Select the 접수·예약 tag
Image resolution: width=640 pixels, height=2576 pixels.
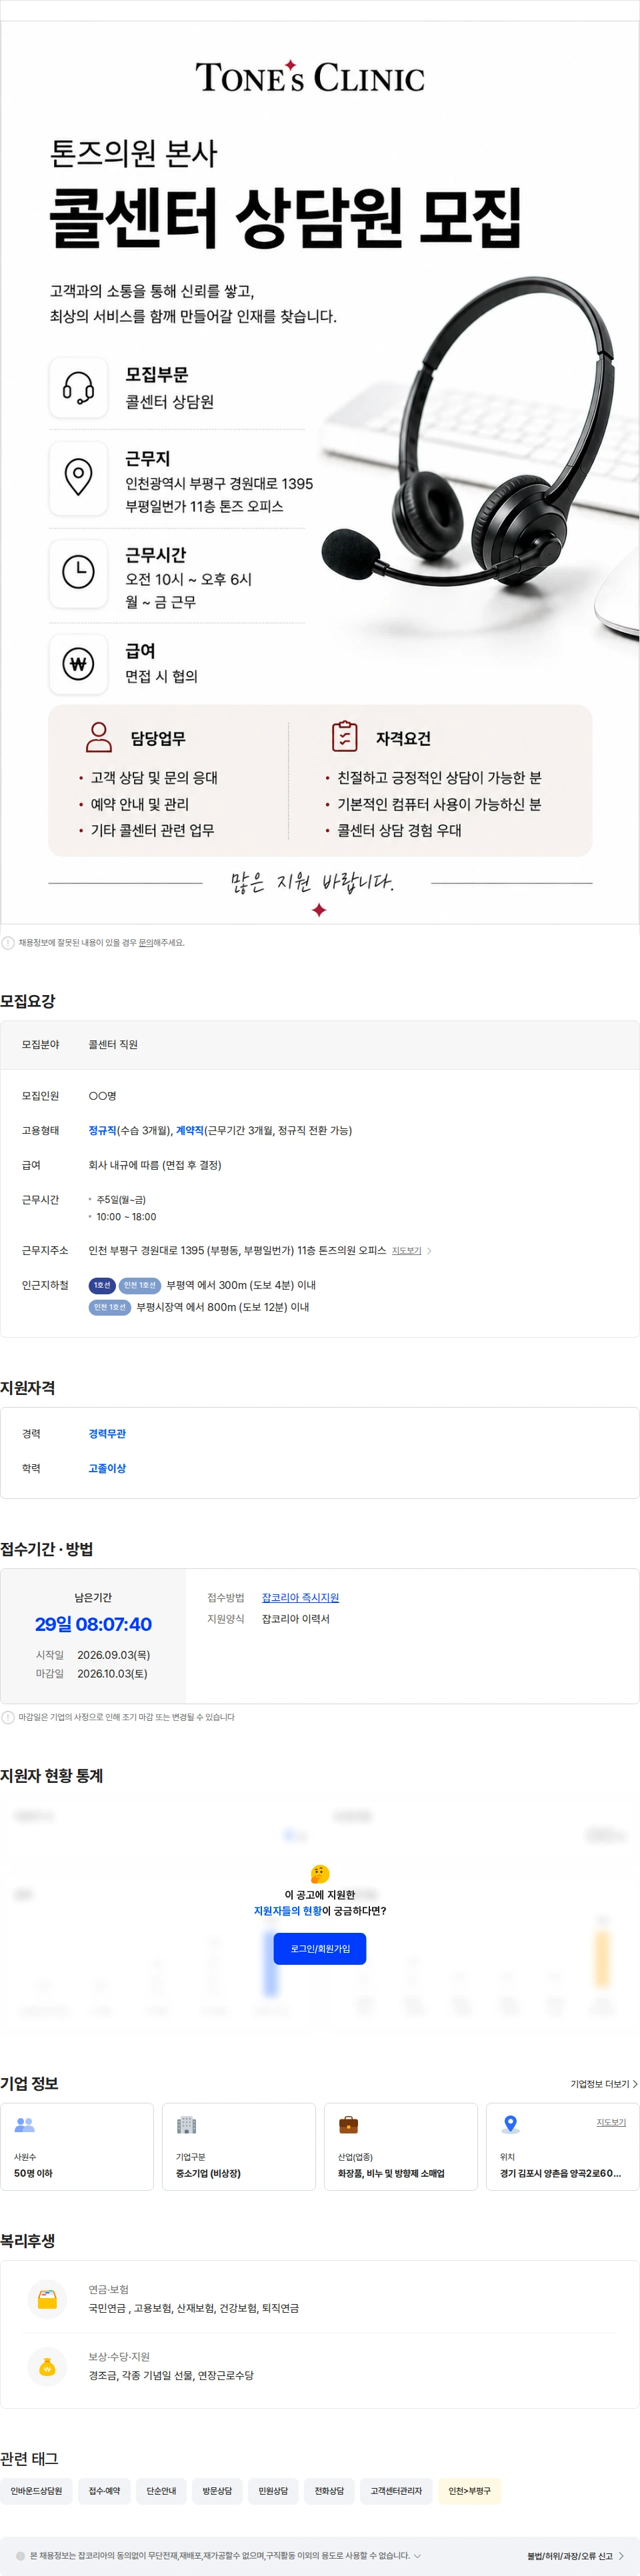(x=104, y=2491)
